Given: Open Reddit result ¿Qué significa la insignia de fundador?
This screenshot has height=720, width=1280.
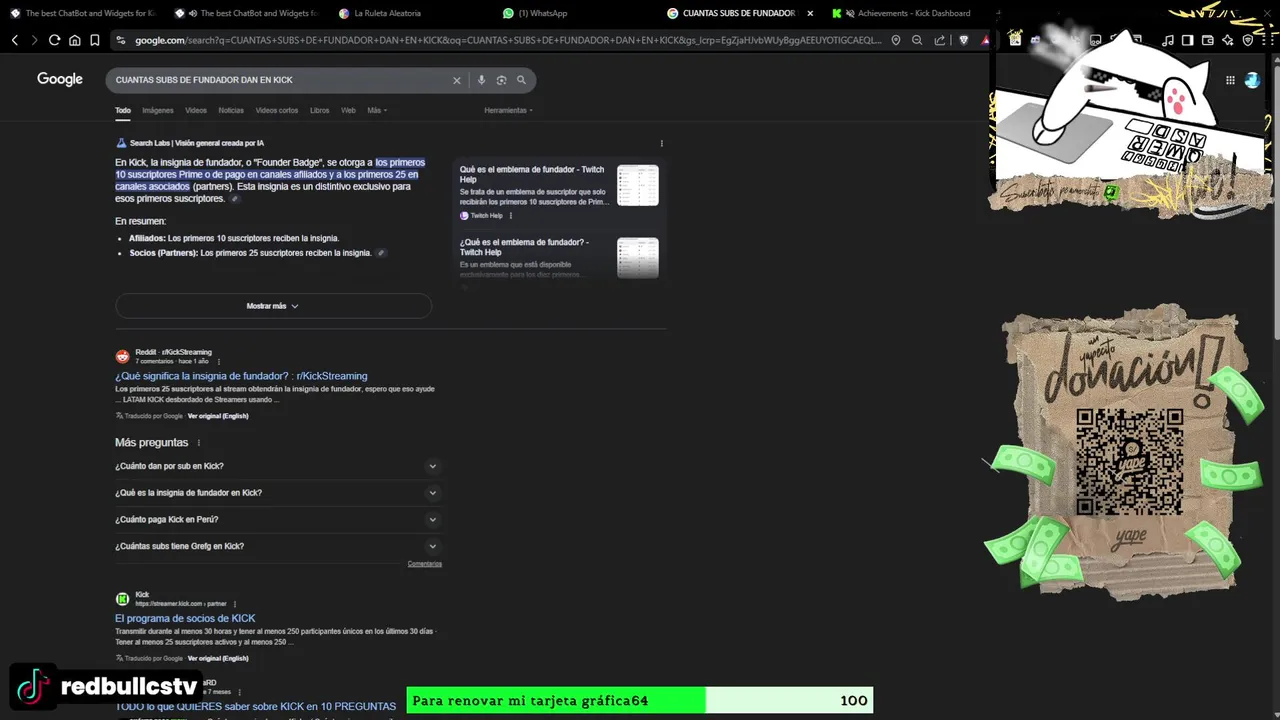Looking at the screenshot, I should coord(241,376).
